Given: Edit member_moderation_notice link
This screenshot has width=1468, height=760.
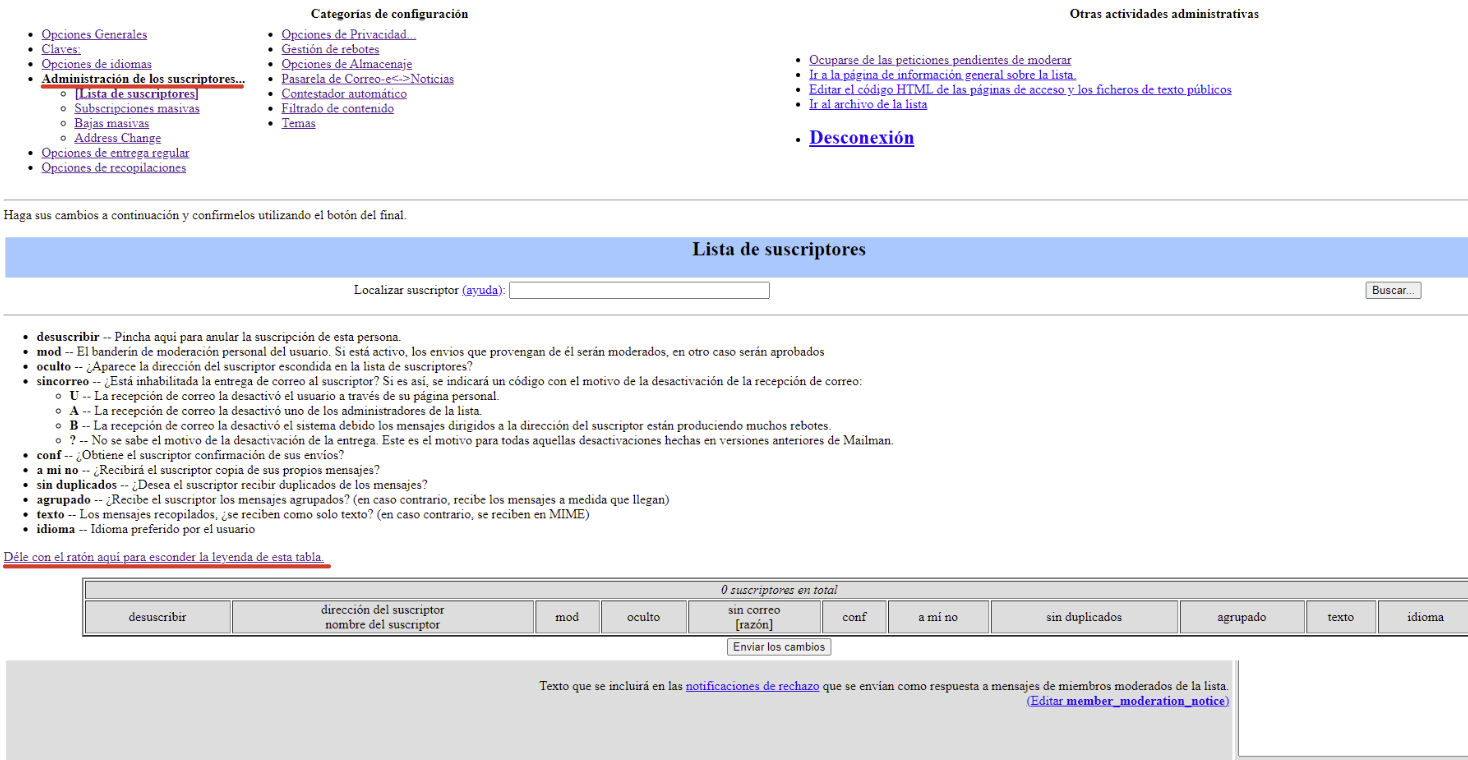Looking at the screenshot, I should [x=1128, y=701].
